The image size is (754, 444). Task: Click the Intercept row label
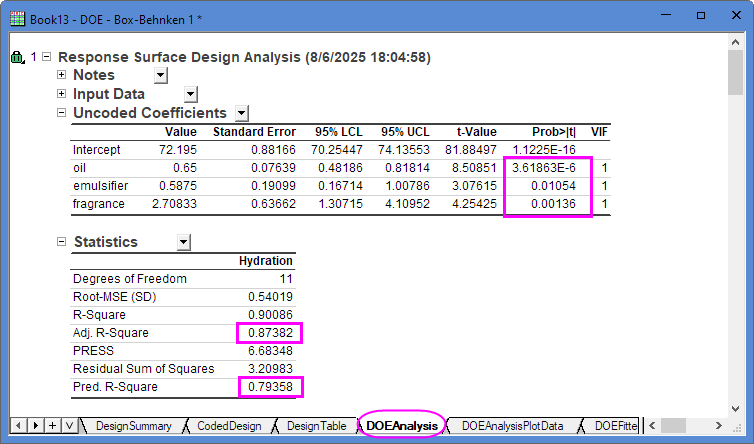tap(97, 150)
